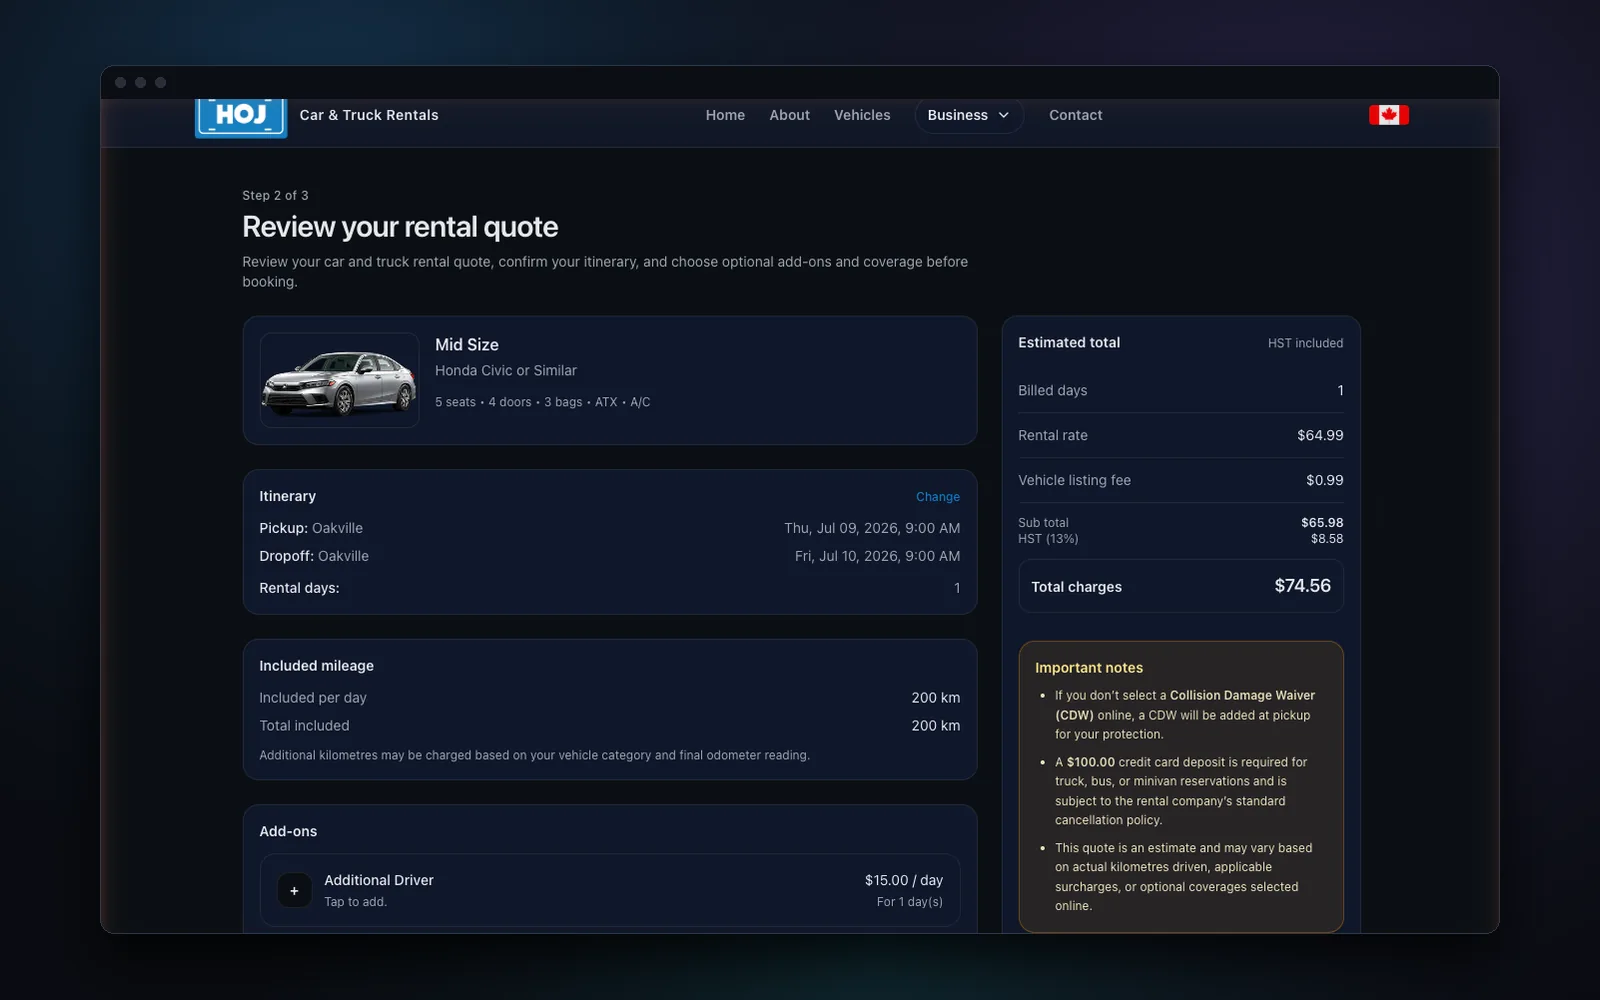Screen dimensions: 1600x1000
Task: Click the Step 2 of 3 indicator
Action: pyautogui.click(x=275, y=196)
